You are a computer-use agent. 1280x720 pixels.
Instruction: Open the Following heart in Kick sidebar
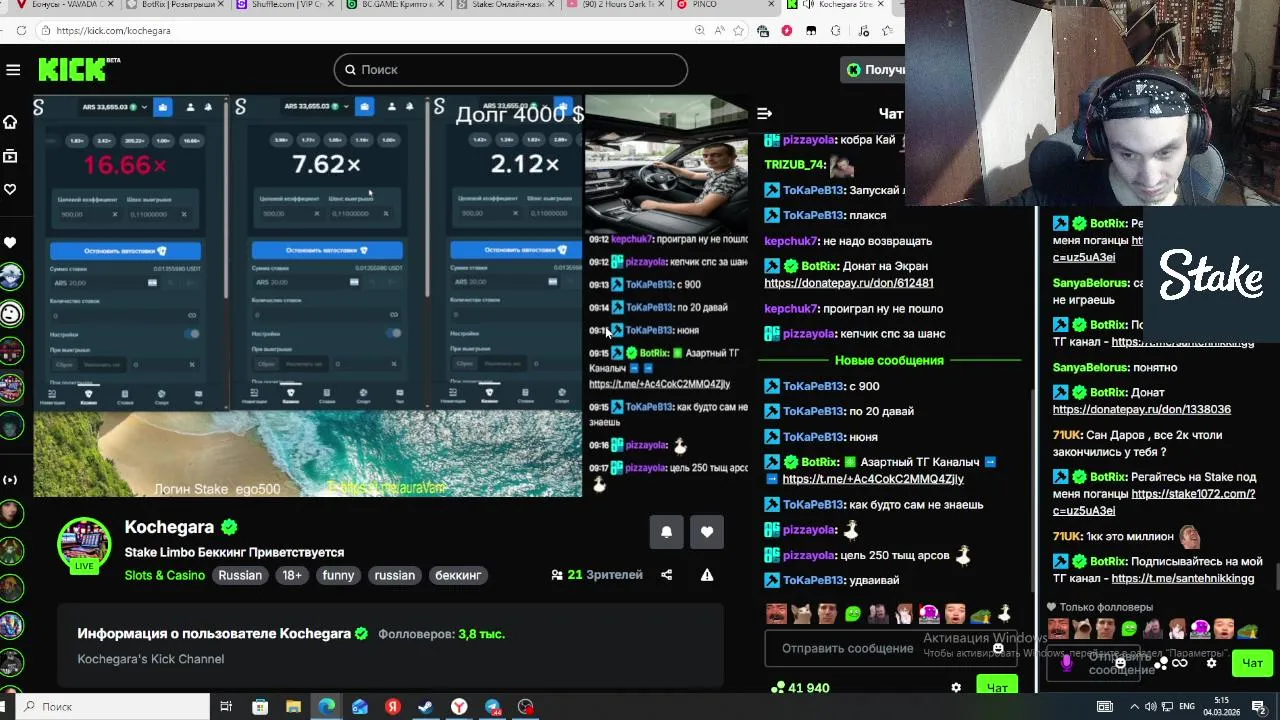(x=10, y=189)
